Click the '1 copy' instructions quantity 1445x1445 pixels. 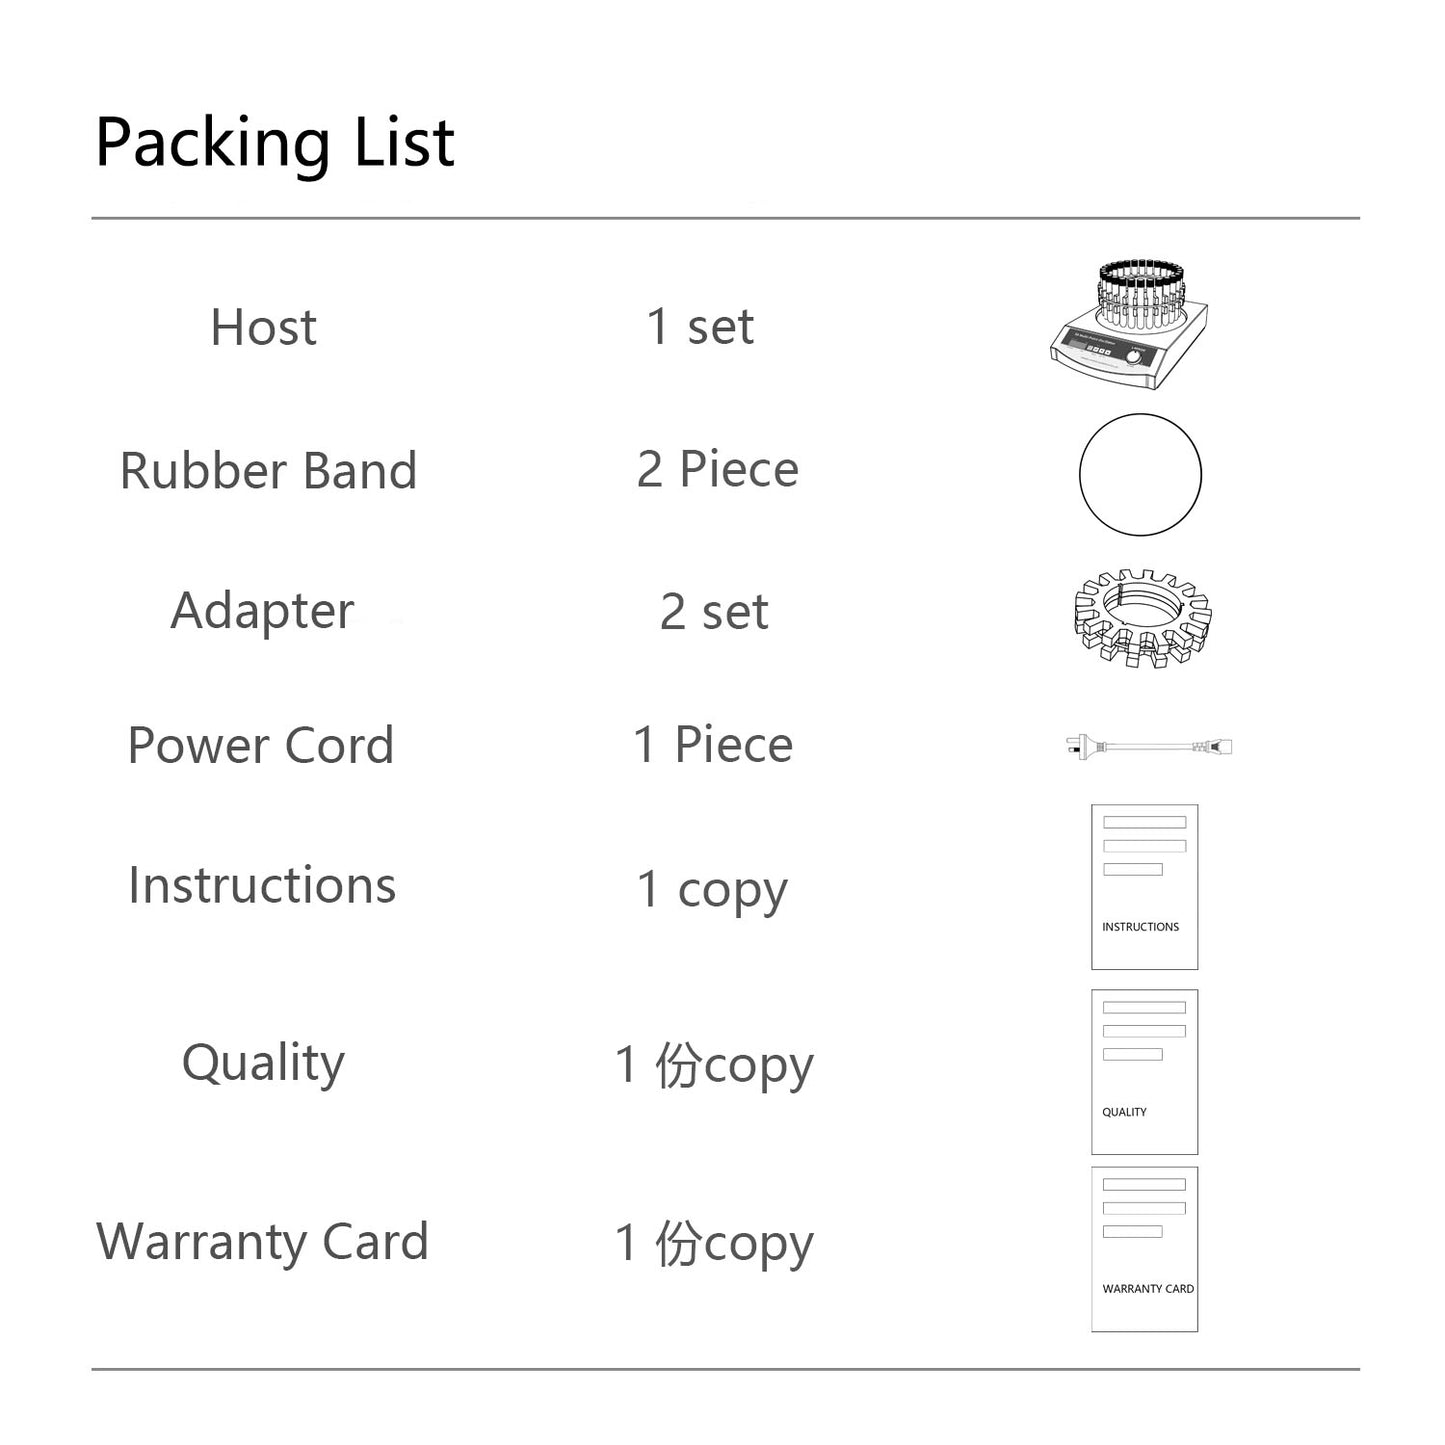[x=713, y=891]
